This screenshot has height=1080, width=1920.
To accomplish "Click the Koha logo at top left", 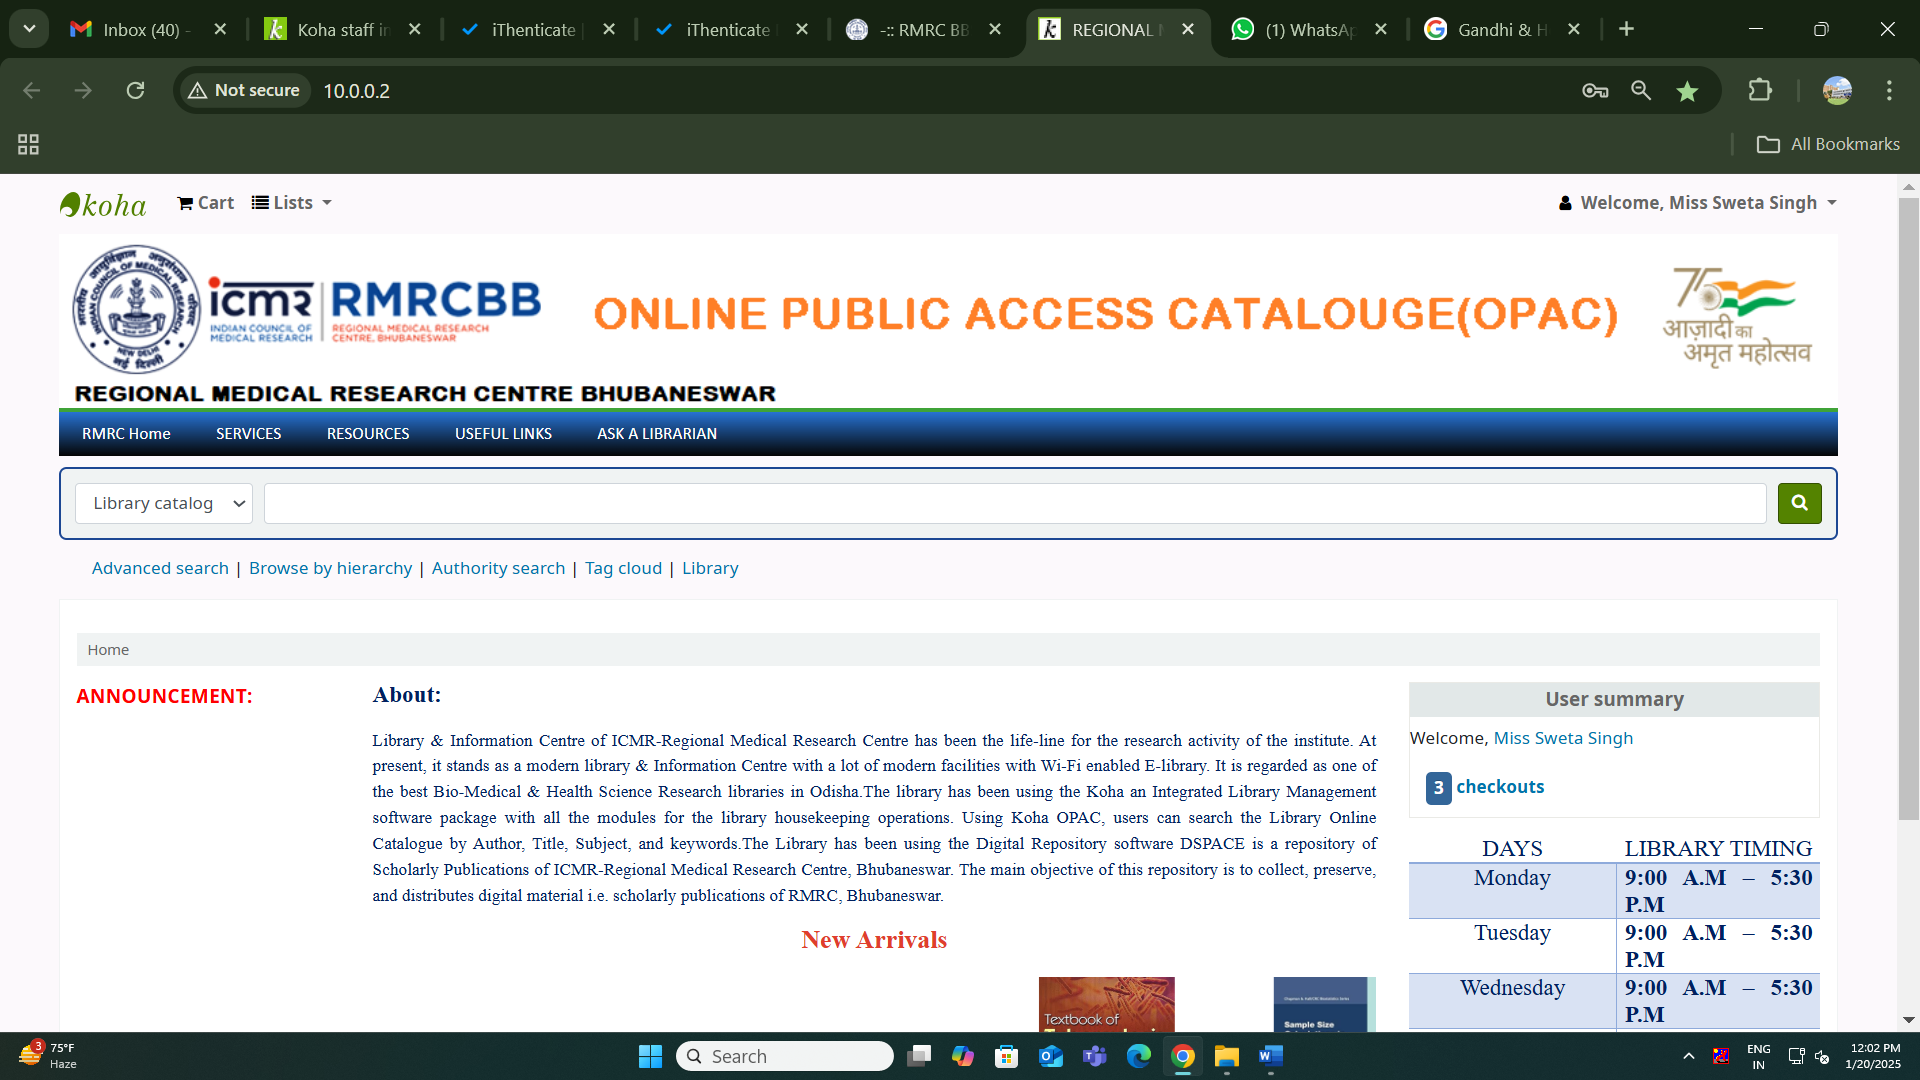I will tap(103, 204).
